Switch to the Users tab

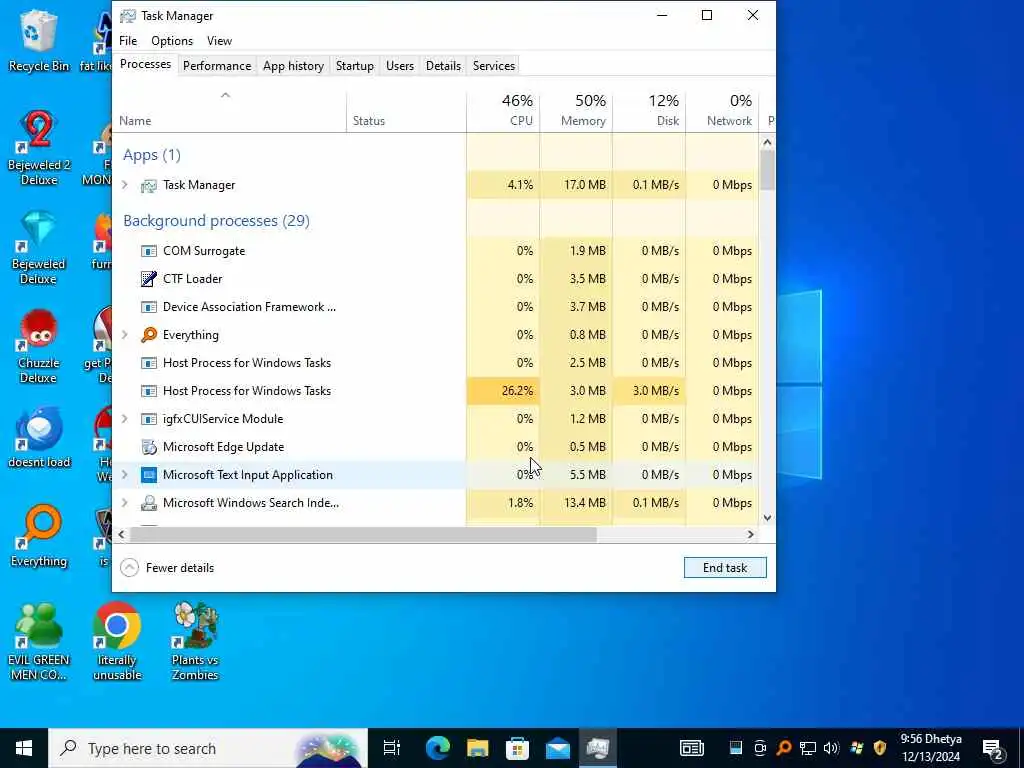coord(400,66)
